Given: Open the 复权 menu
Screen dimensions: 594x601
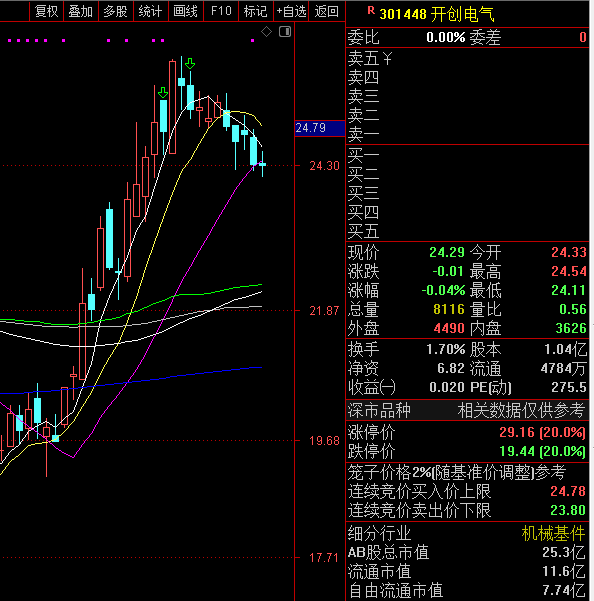Looking at the screenshot, I should pyautogui.click(x=46, y=11).
